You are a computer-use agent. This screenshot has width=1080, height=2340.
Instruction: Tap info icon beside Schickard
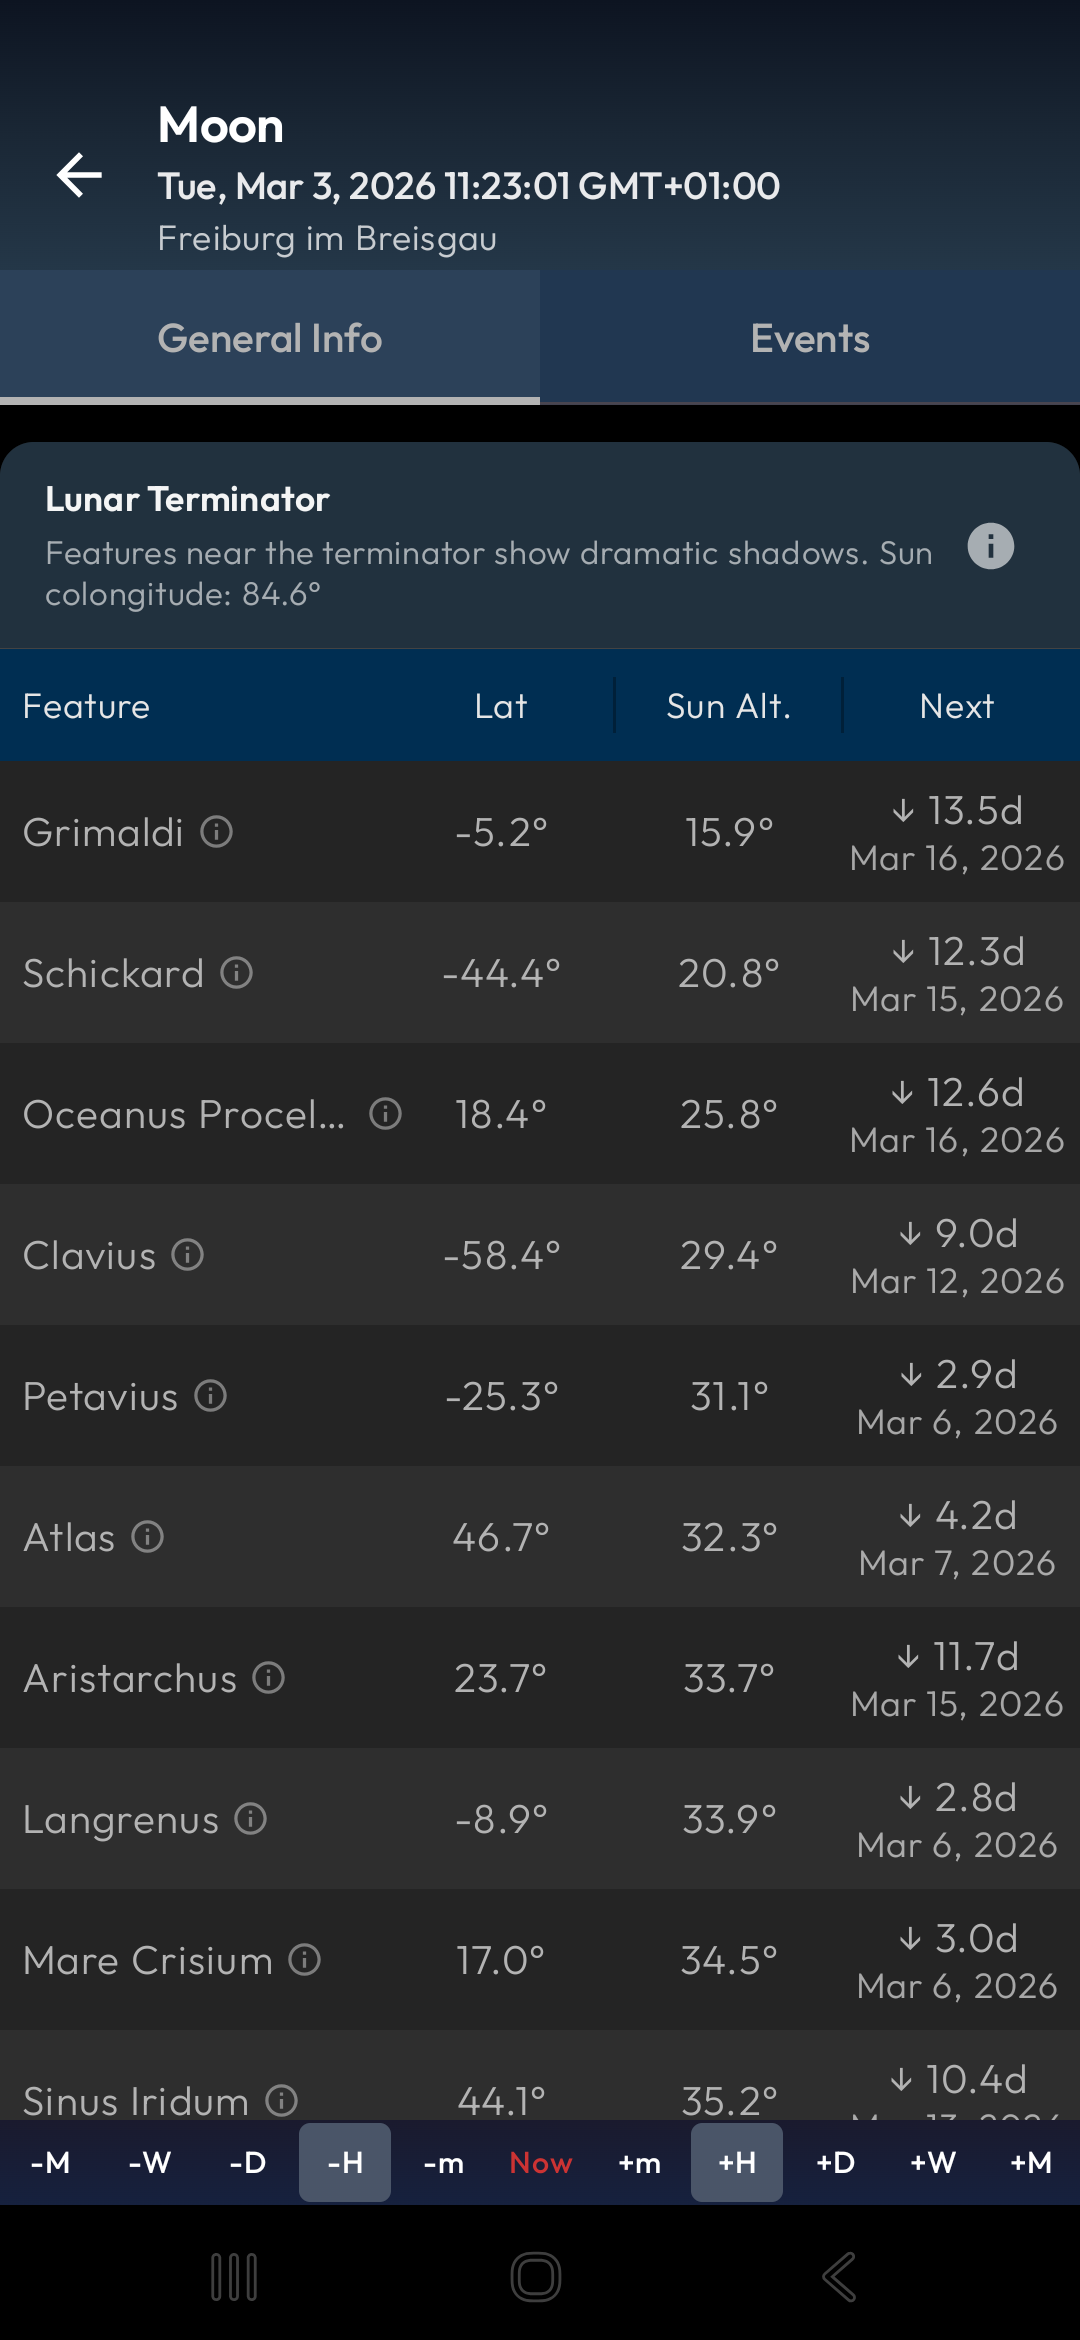237,972
